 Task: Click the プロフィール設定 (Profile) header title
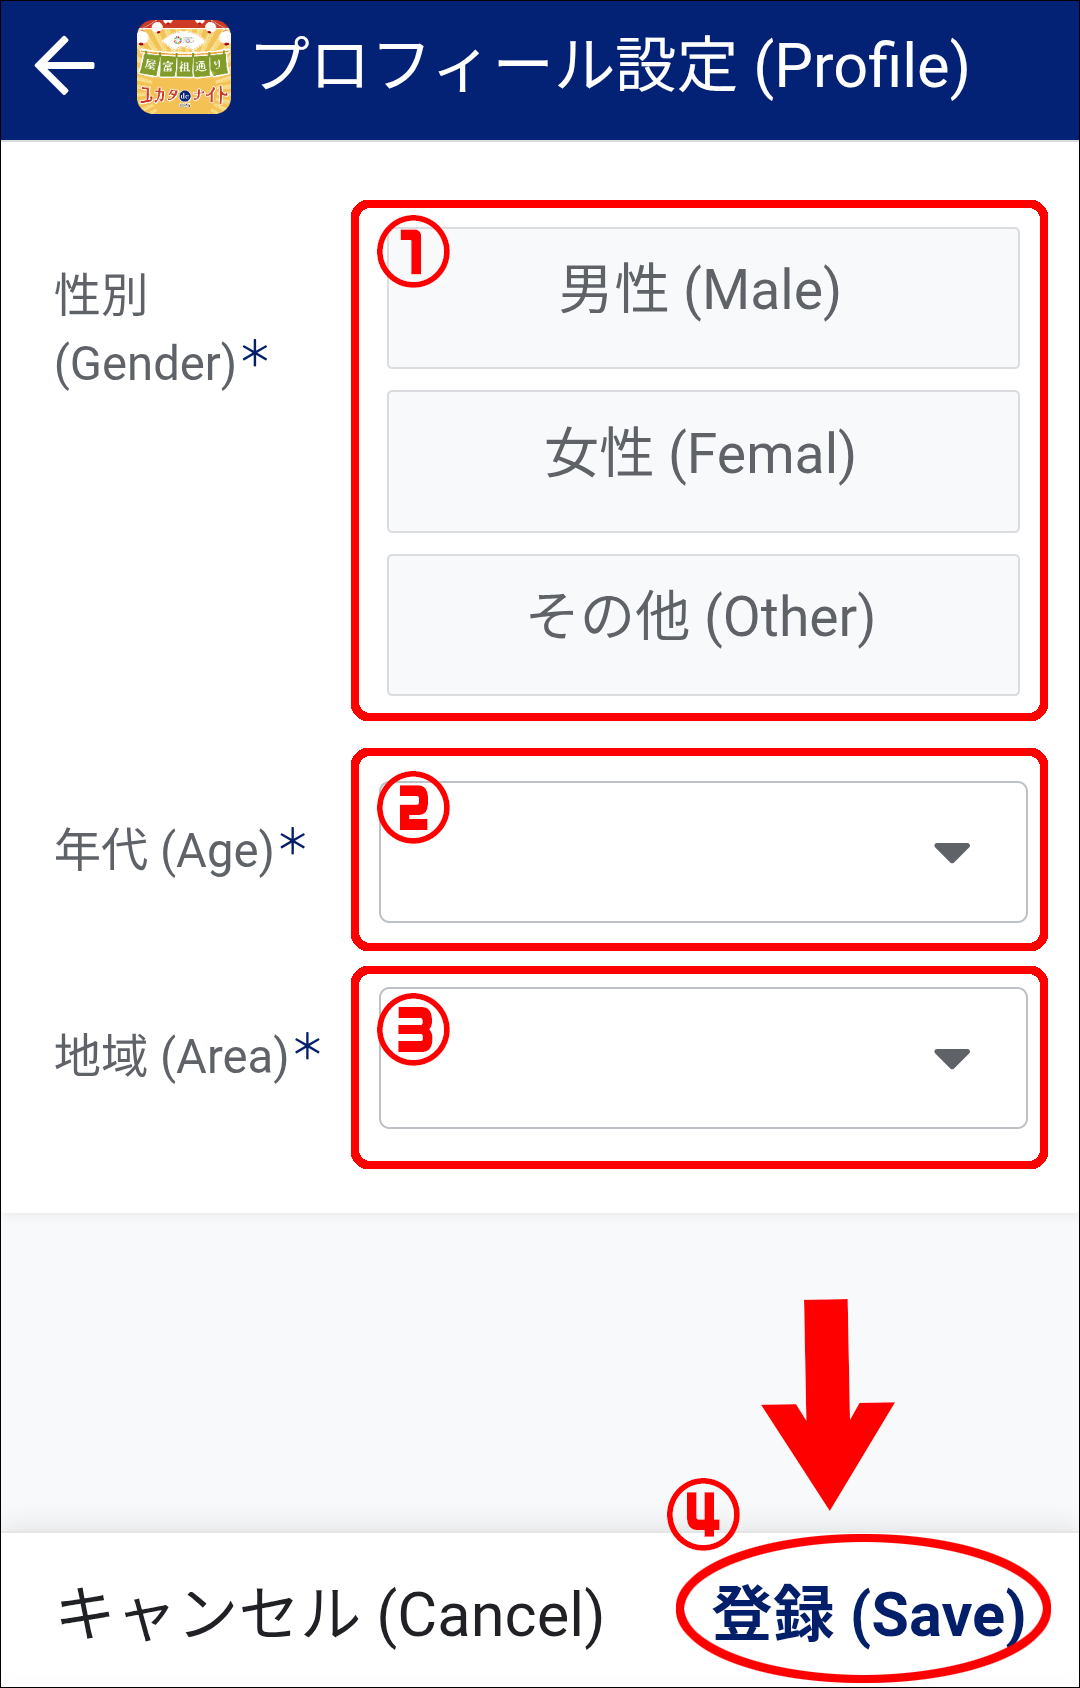(612, 67)
